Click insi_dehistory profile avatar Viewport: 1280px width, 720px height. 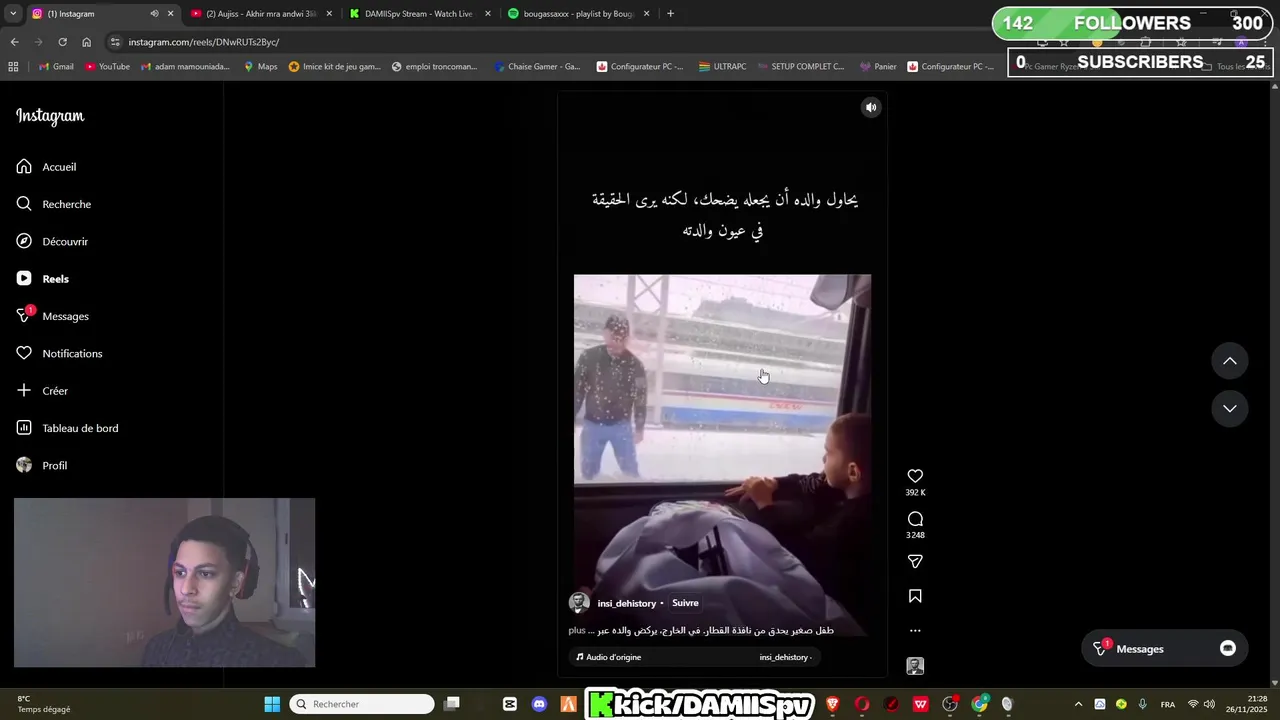pos(579,602)
